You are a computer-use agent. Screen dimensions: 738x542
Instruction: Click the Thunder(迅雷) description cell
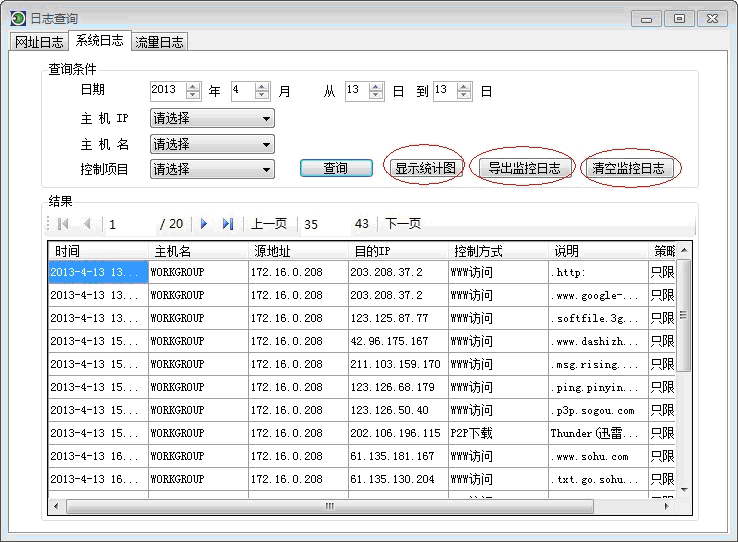pos(598,433)
